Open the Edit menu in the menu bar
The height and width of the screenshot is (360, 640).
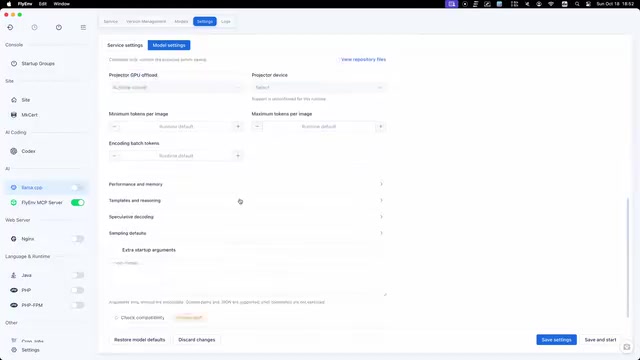pyautogui.click(x=42, y=4)
